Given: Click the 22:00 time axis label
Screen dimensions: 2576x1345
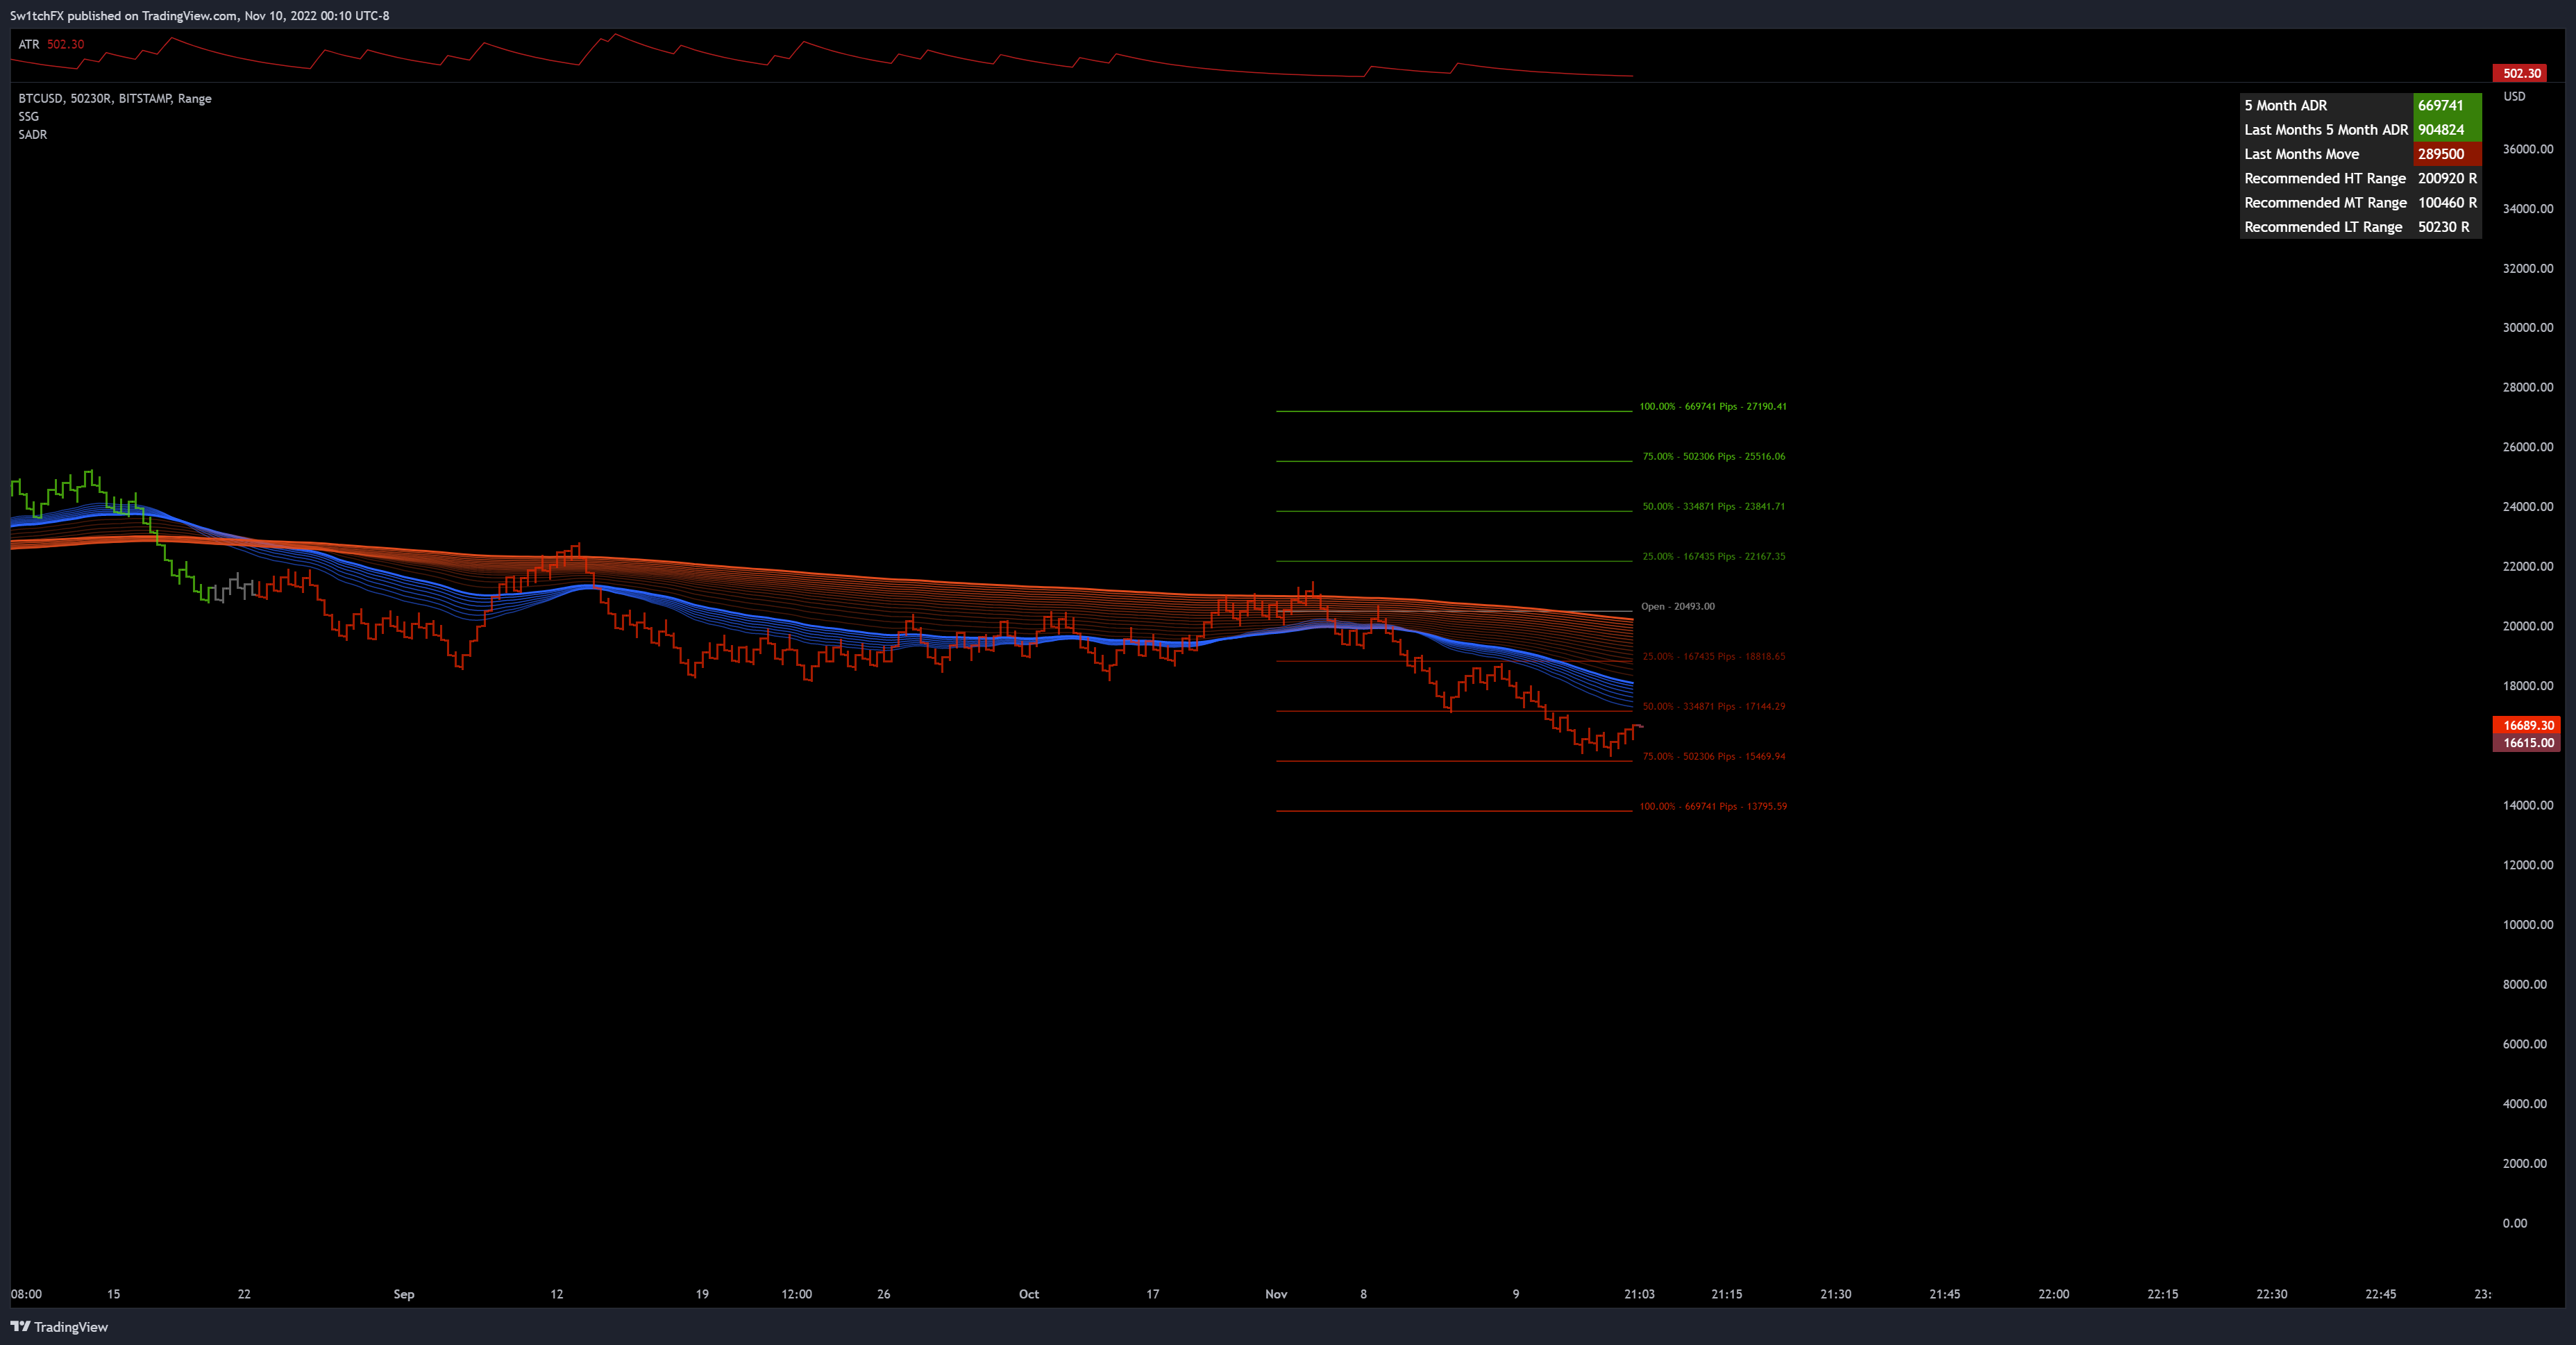Looking at the screenshot, I should pos(2053,1294).
